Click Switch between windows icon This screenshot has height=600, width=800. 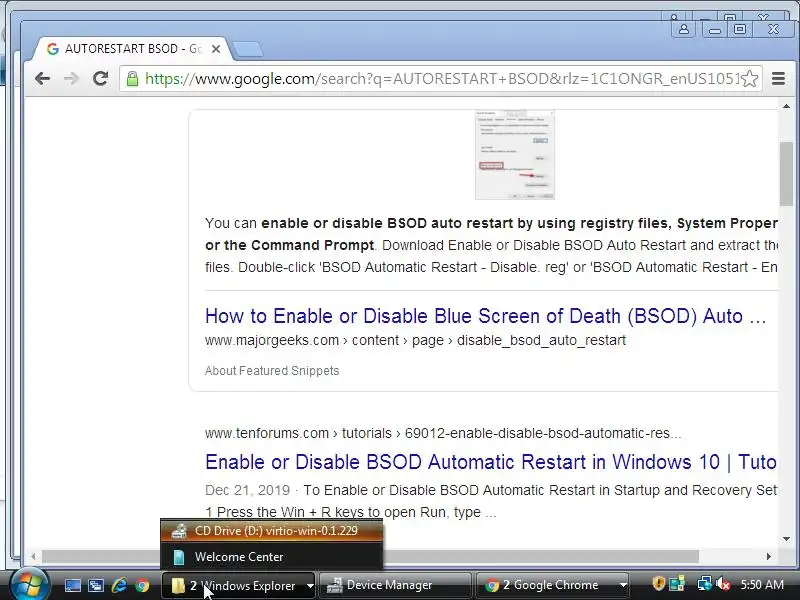pyautogui.click(x=96, y=585)
